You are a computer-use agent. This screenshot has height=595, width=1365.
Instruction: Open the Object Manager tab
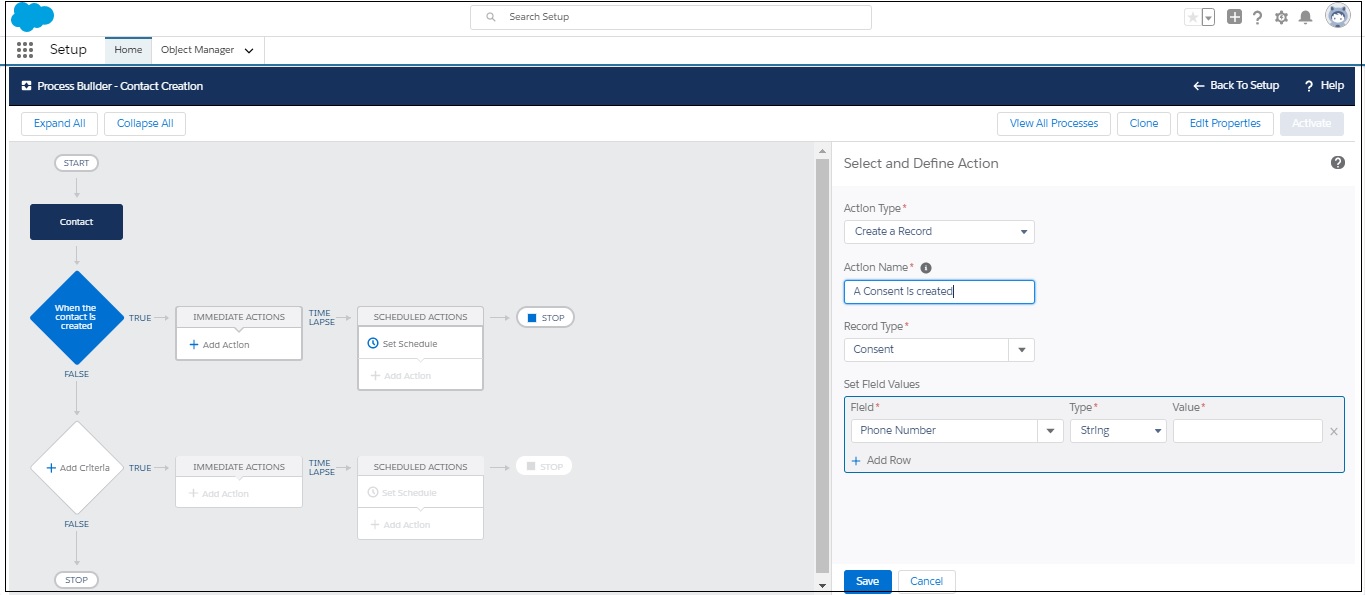tap(198, 50)
